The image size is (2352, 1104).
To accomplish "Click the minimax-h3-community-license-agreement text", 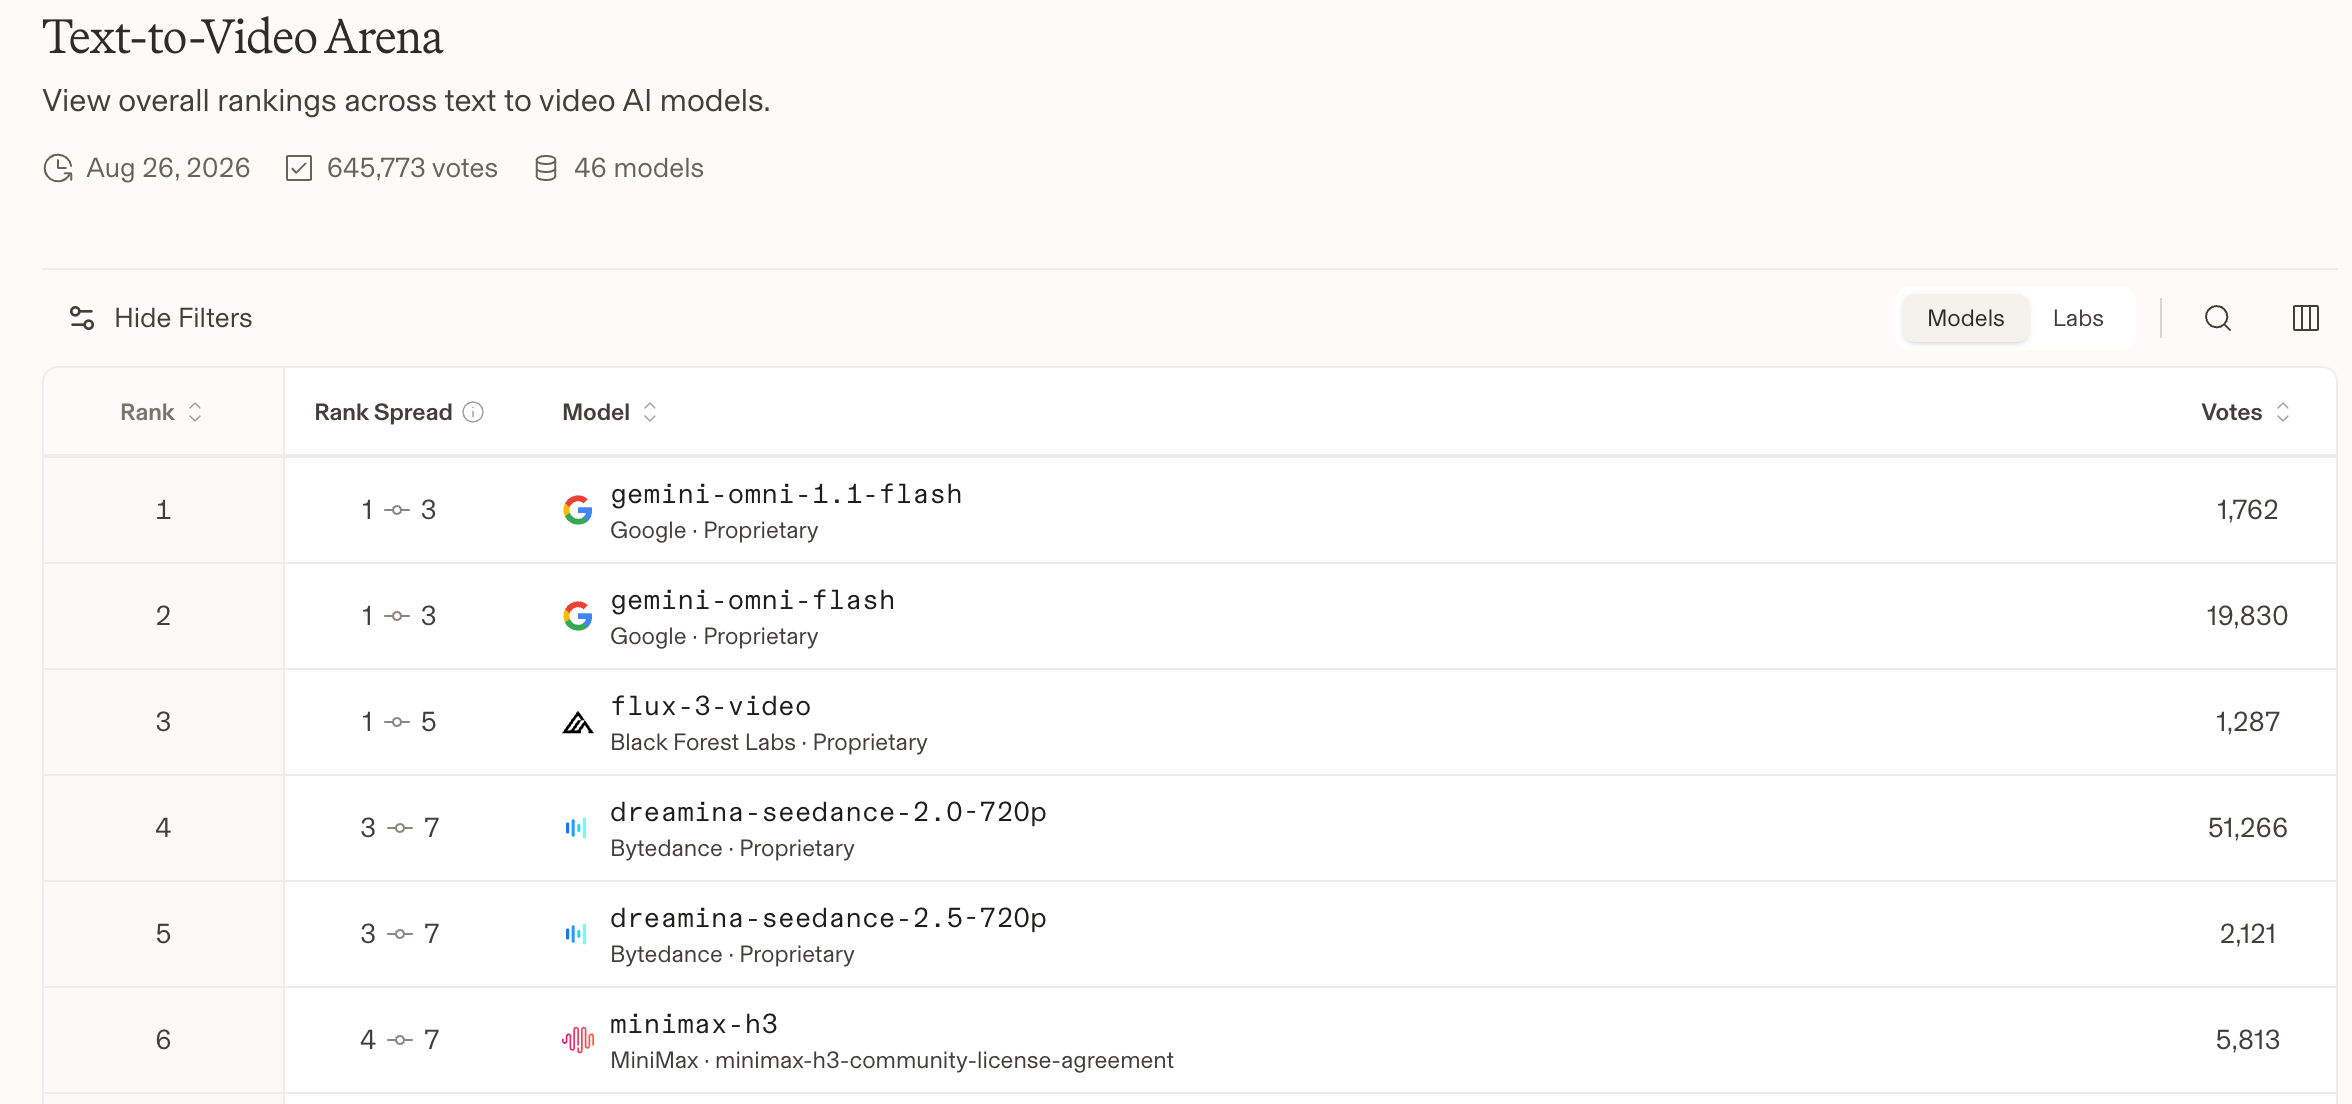I will click(x=944, y=1060).
